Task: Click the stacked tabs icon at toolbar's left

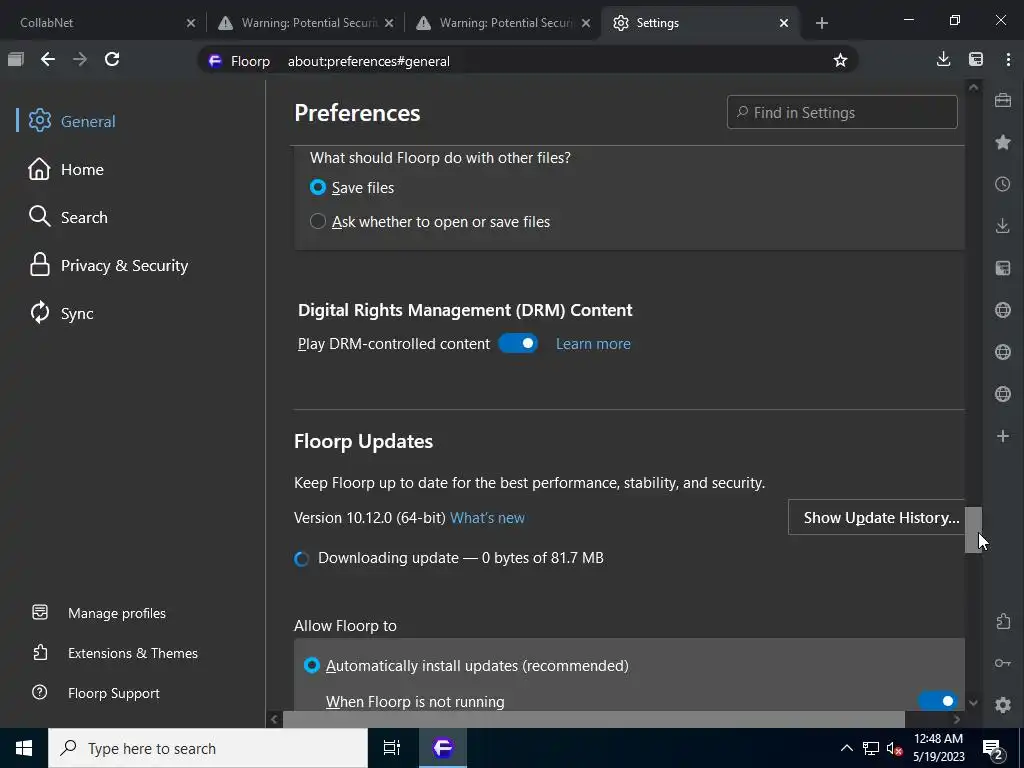Action: [x=16, y=59]
